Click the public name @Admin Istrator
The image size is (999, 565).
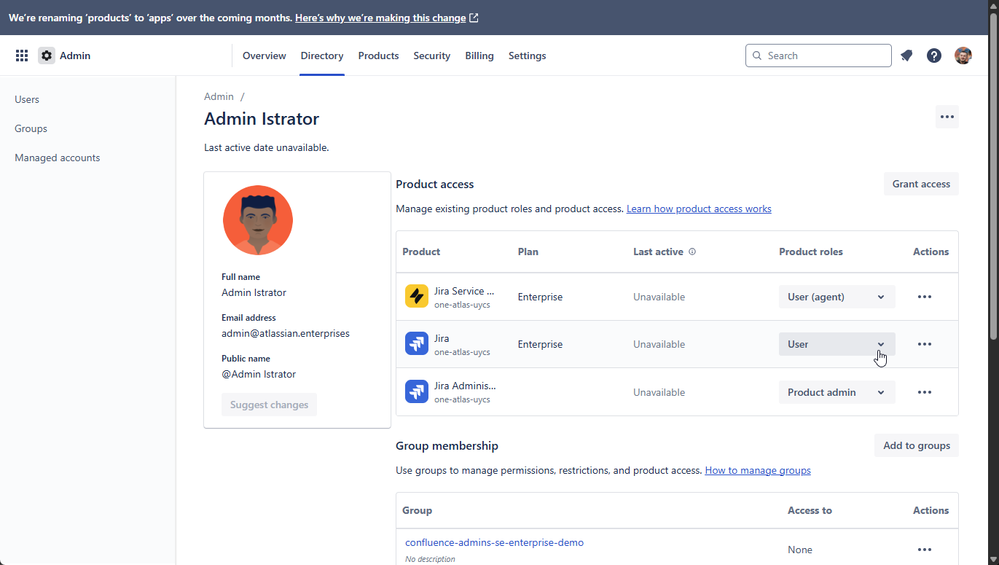coord(259,374)
